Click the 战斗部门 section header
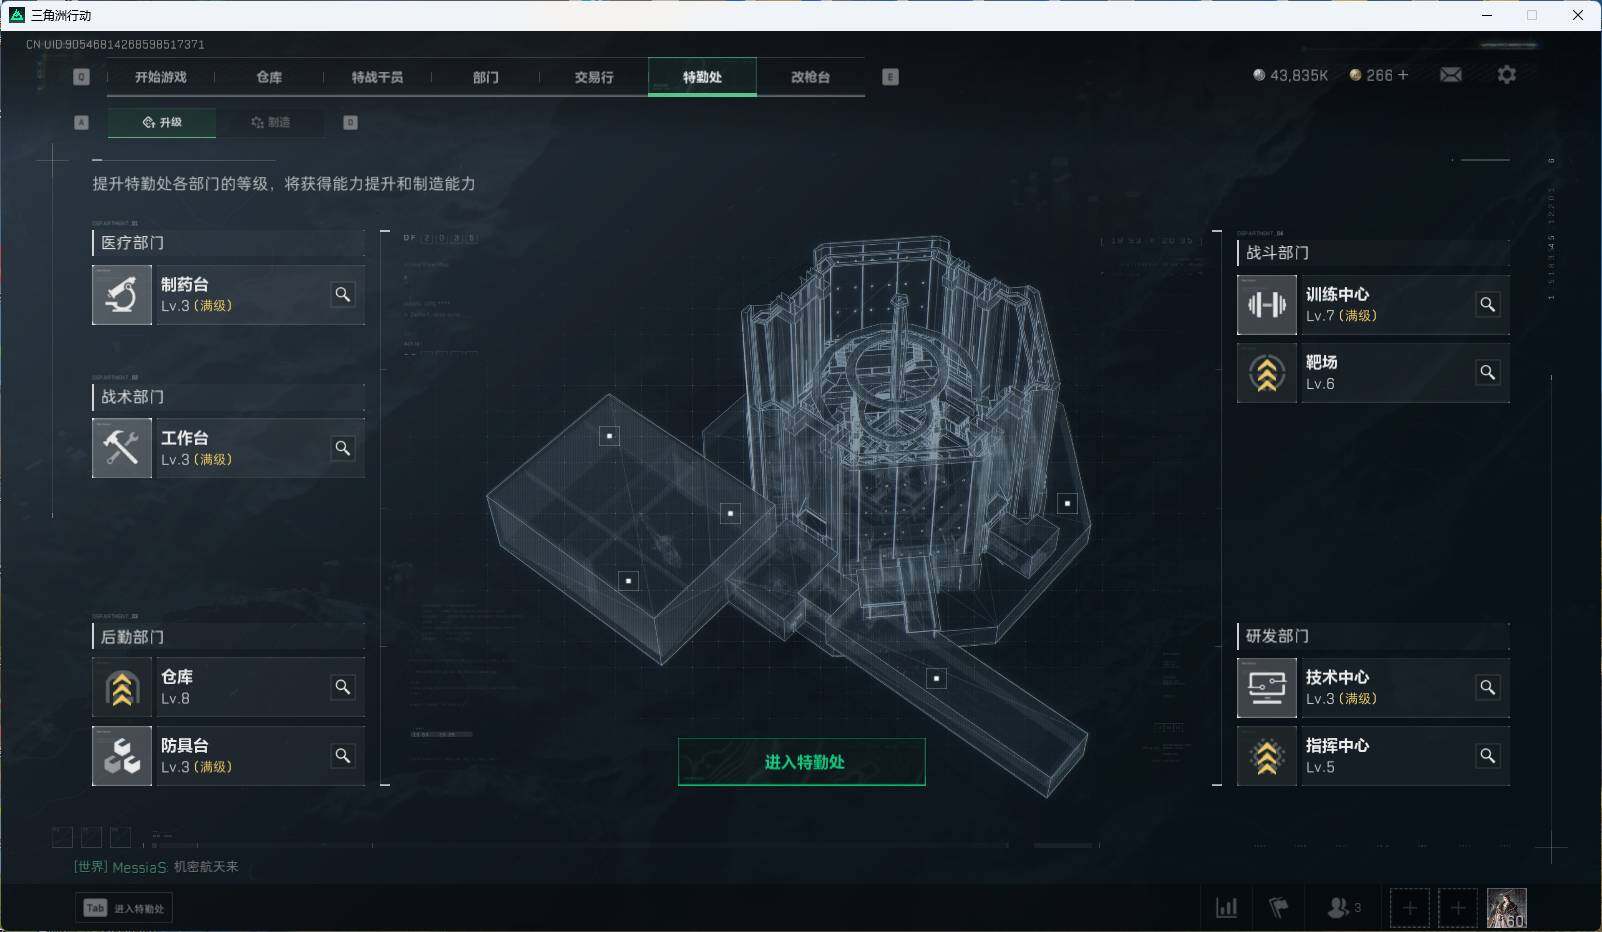Screen dimensions: 1602x932 (x=1373, y=253)
